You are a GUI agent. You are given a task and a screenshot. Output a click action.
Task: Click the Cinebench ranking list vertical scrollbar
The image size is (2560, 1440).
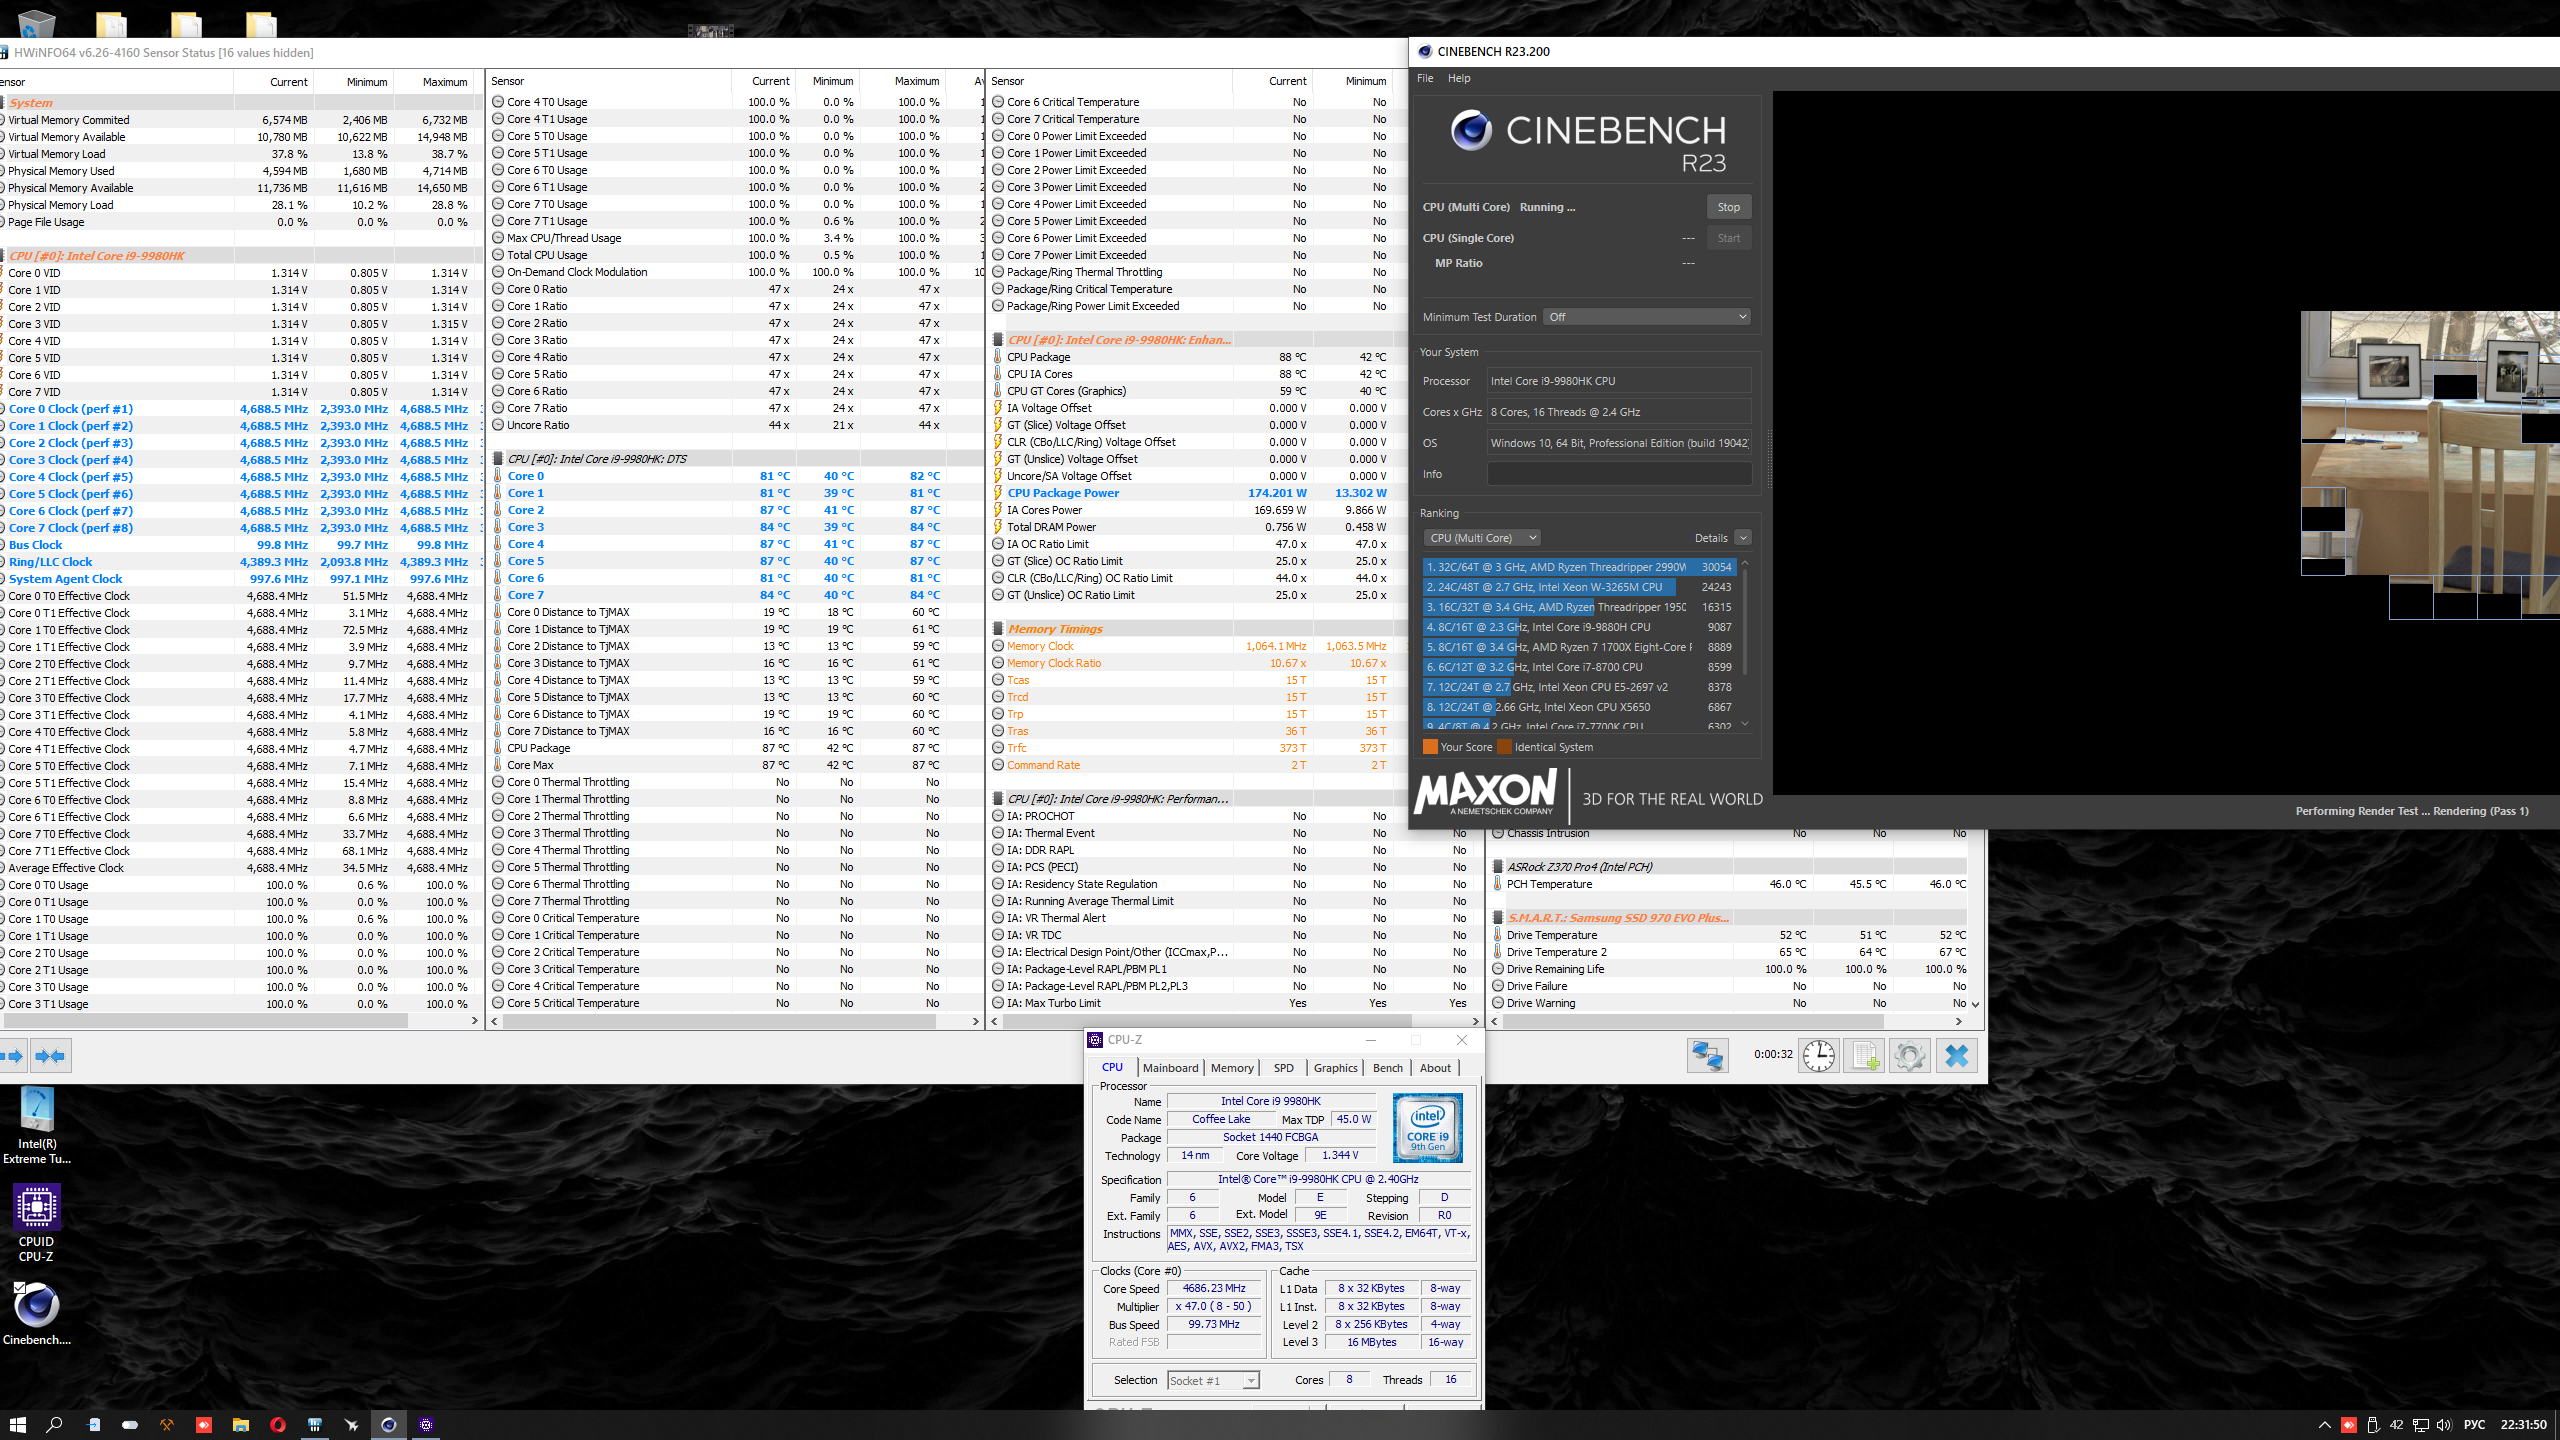coord(1745,620)
